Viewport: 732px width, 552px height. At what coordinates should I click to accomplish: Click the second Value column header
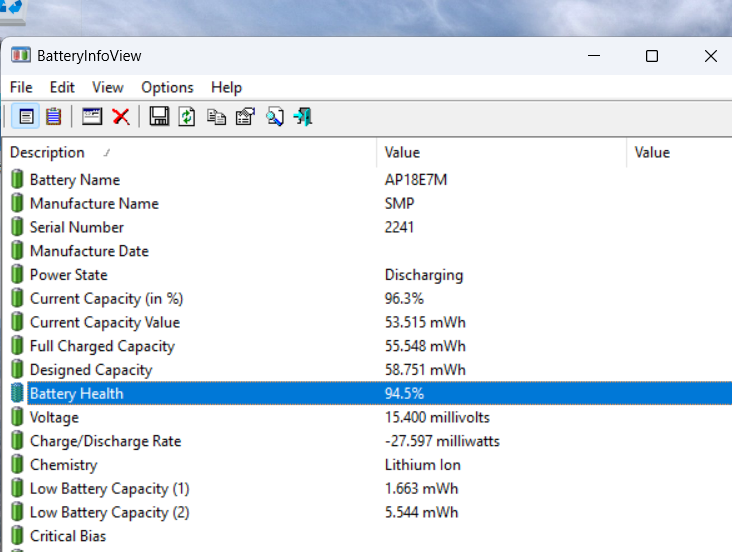[679, 152]
